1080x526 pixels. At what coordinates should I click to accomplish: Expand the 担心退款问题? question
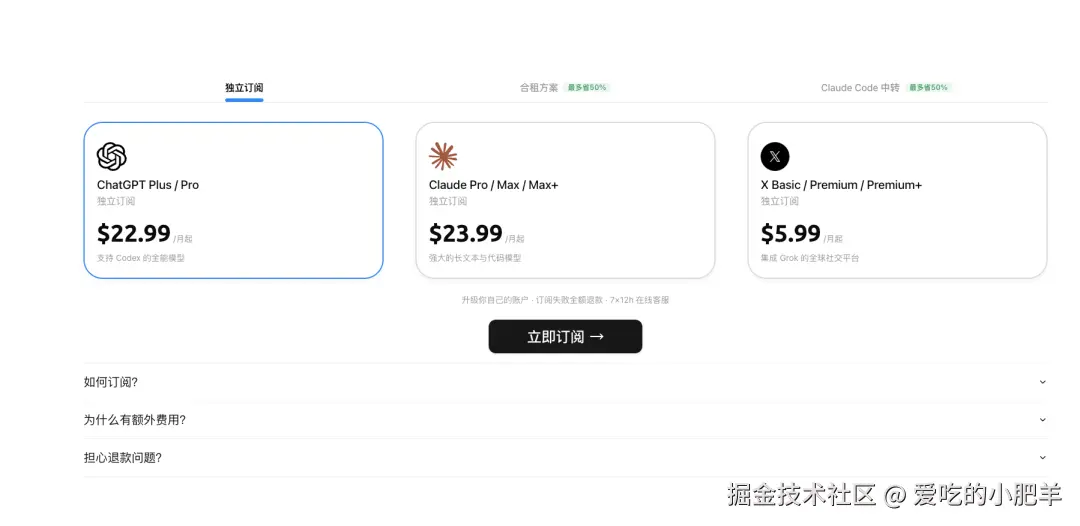tap(122, 458)
